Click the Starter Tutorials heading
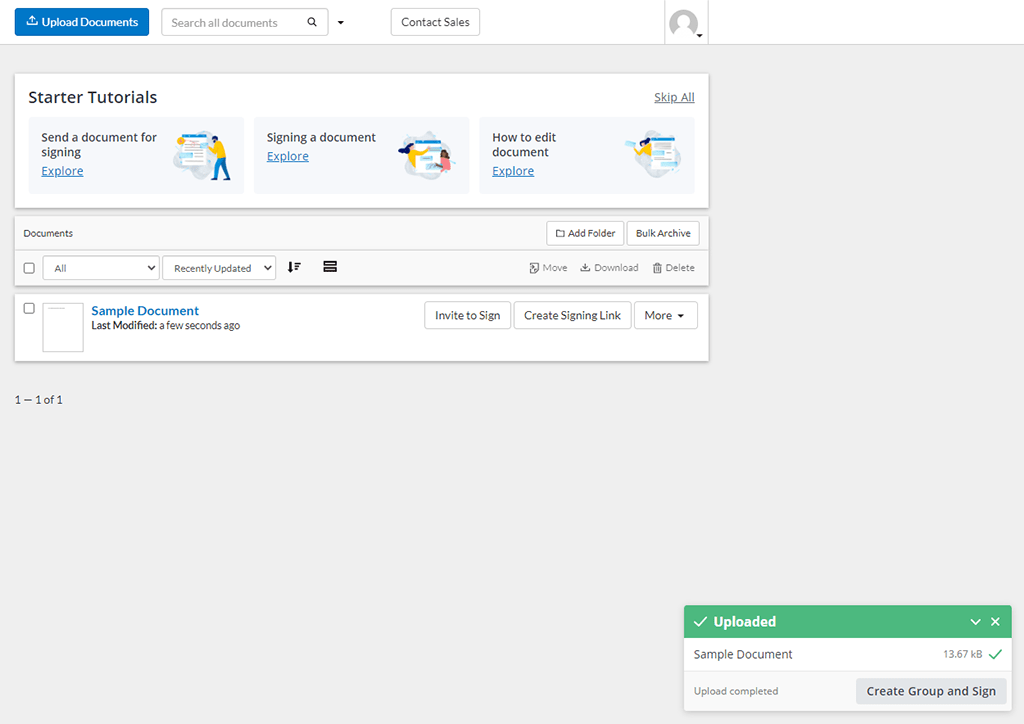The width and height of the screenshot is (1024, 724). point(93,97)
